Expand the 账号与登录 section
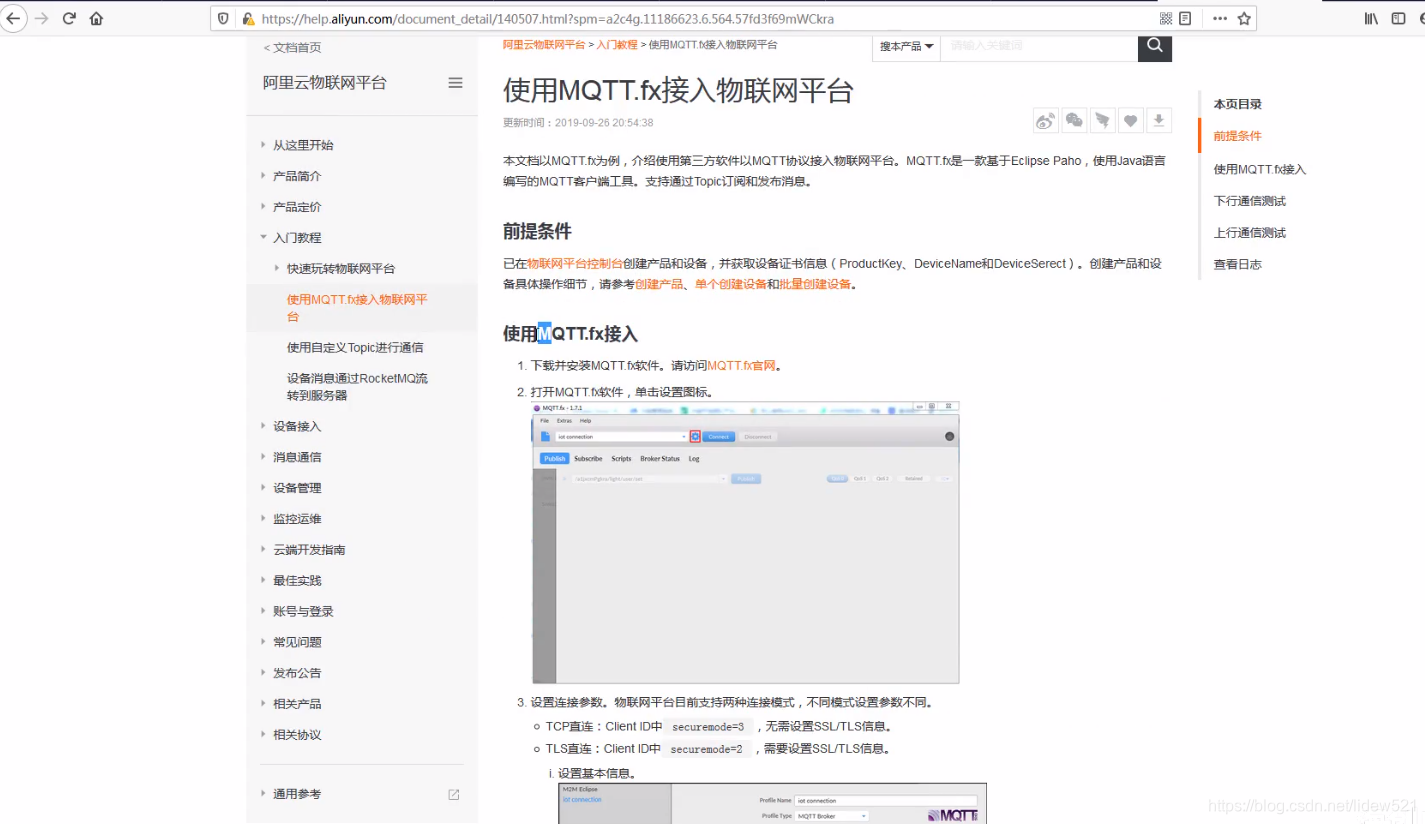Viewport: 1425px width, 824px height. (x=303, y=611)
